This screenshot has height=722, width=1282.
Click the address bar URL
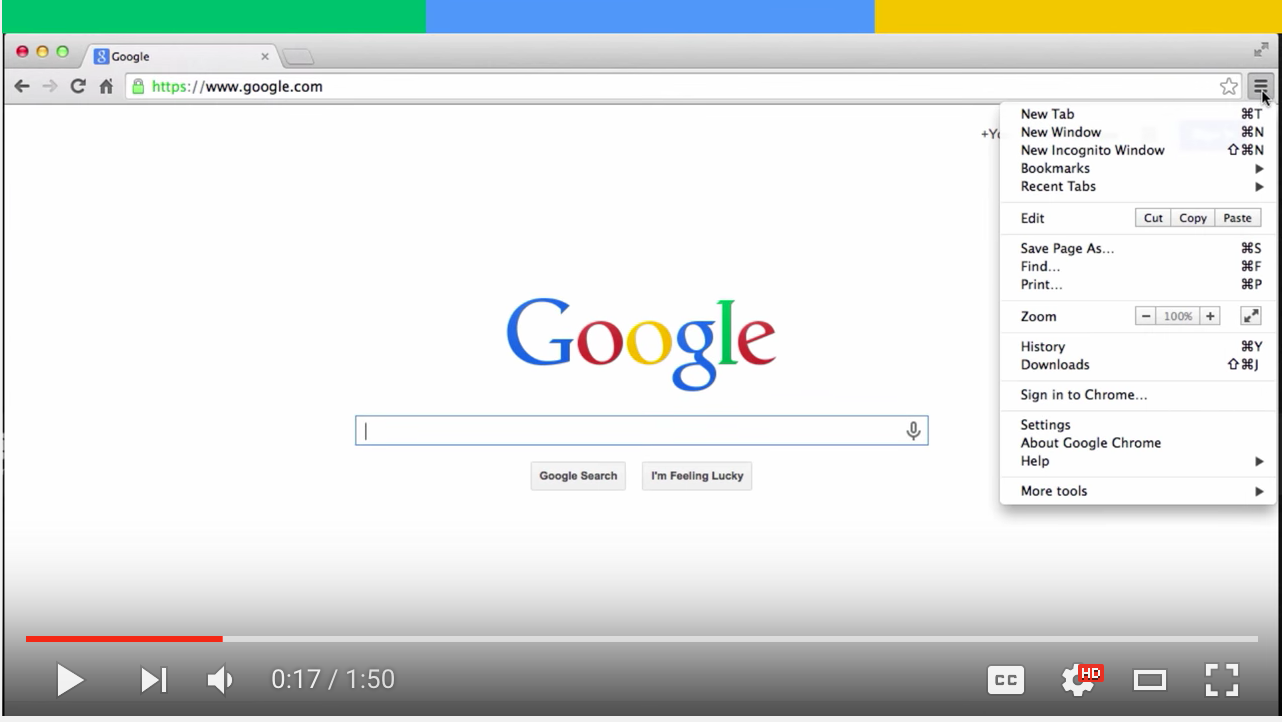pyautogui.click(x=237, y=87)
